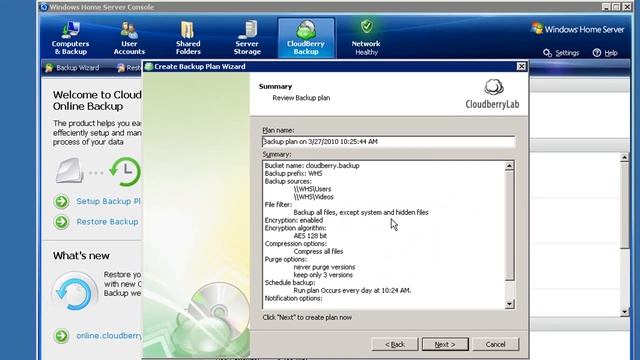Click the 'Compress all files' summary line
This screenshot has width=640, height=360.
coord(318,251)
